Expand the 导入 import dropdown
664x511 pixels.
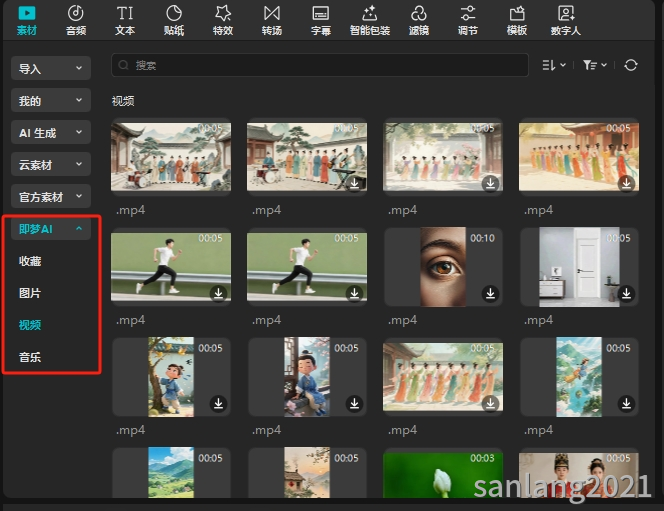[51, 68]
